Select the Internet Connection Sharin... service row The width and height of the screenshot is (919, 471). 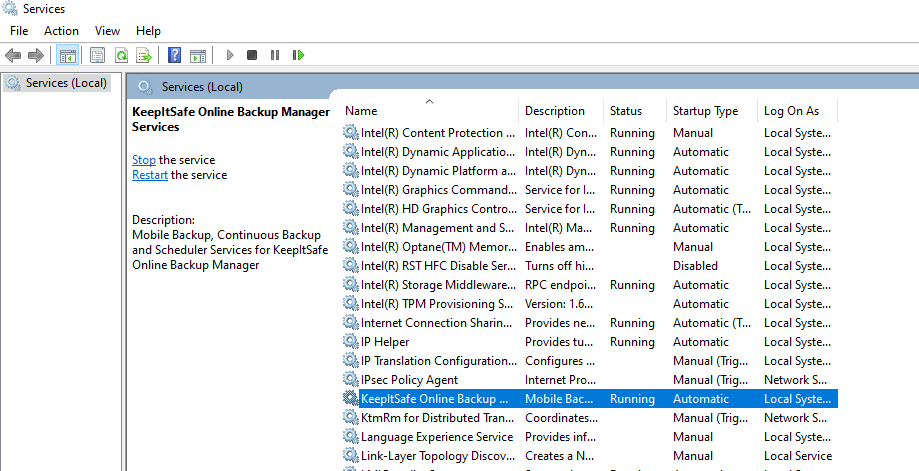pyautogui.click(x=590, y=323)
